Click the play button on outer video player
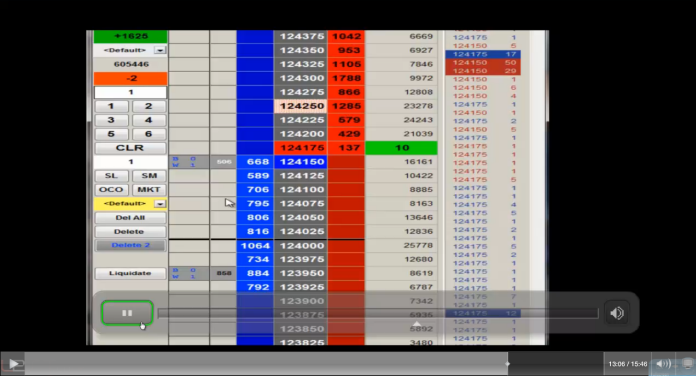 click(x=12, y=364)
